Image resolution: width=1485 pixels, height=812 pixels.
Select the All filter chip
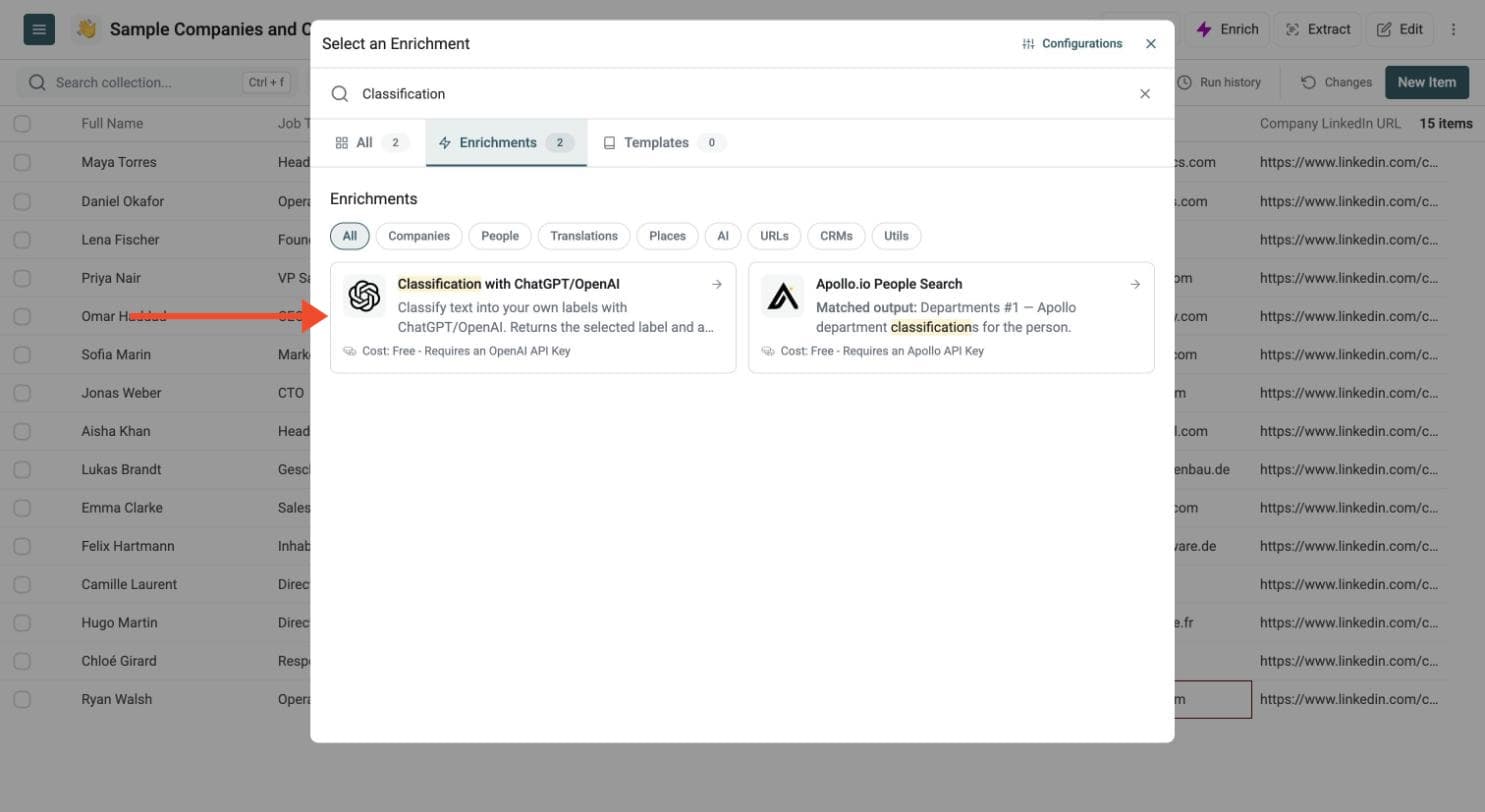pyautogui.click(x=350, y=236)
